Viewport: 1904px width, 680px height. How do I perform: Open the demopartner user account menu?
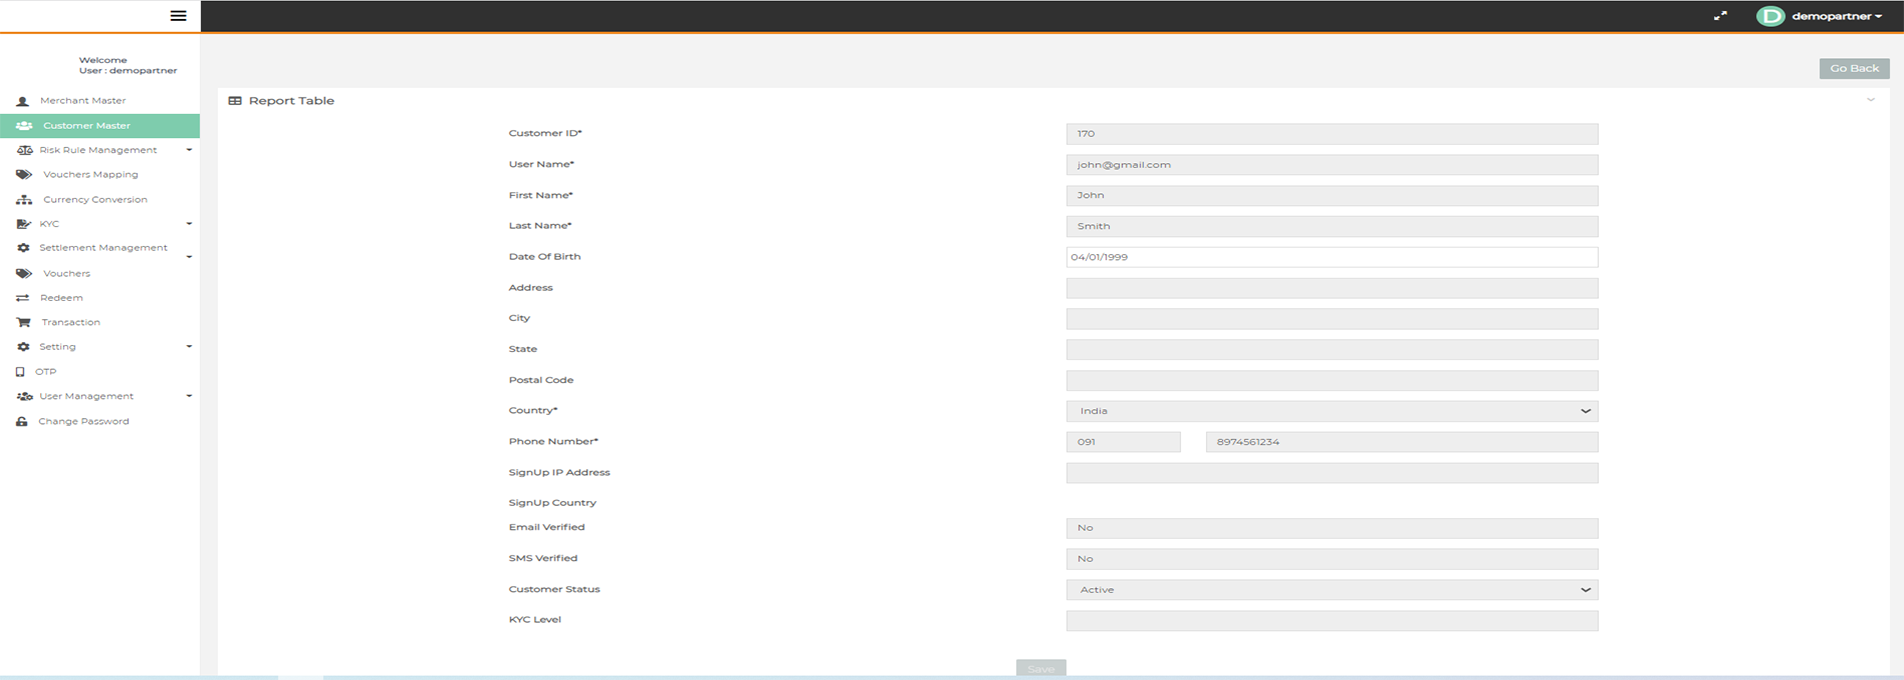(x=1823, y=16)
